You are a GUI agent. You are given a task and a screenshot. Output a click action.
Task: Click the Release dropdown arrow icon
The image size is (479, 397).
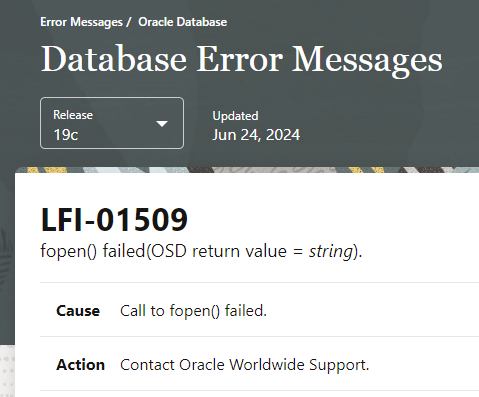pos(162,124)
